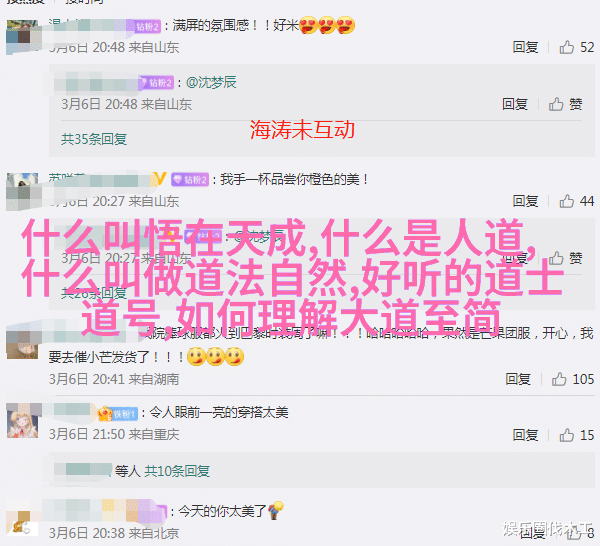The width and height of the screenshot is (600, 546).
Task: Click yellow V verified badge icon
Action: pos(159,179)
